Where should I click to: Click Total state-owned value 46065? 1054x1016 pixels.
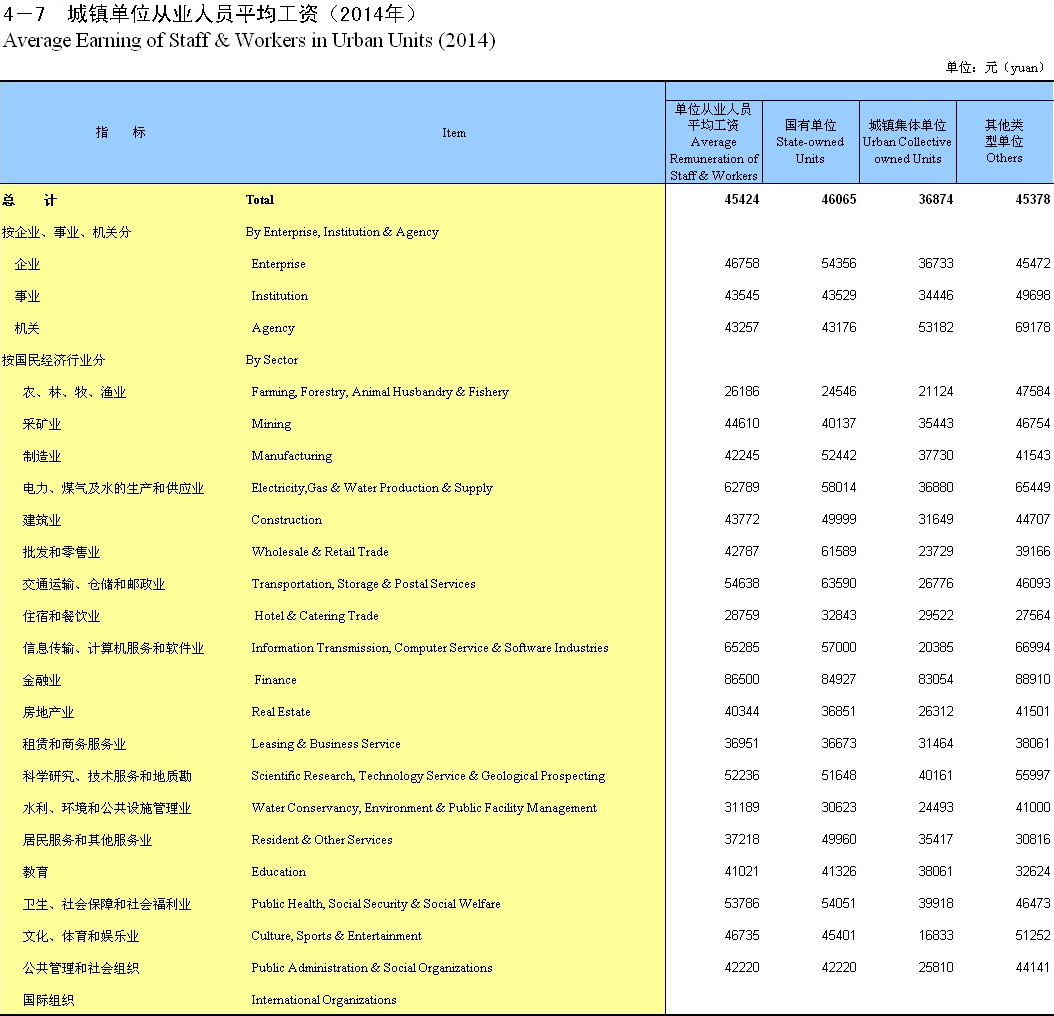[838, 199]
